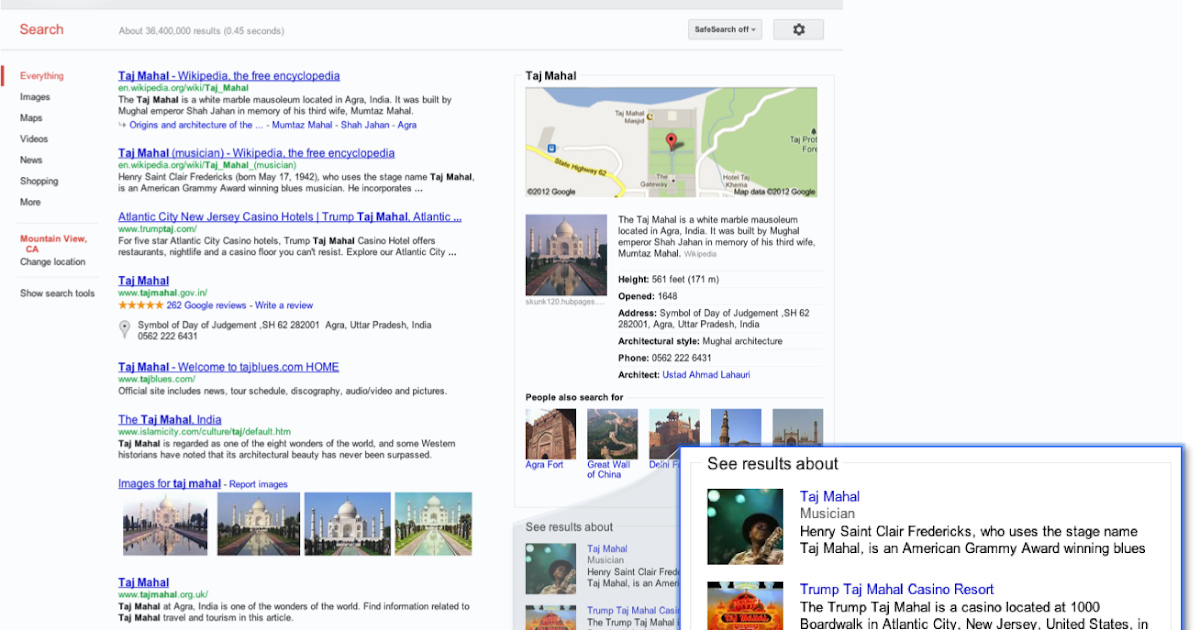Open Taj Mahal Wikipedia result title
This screenshot has width=1200, height=630.
point(229,76)
